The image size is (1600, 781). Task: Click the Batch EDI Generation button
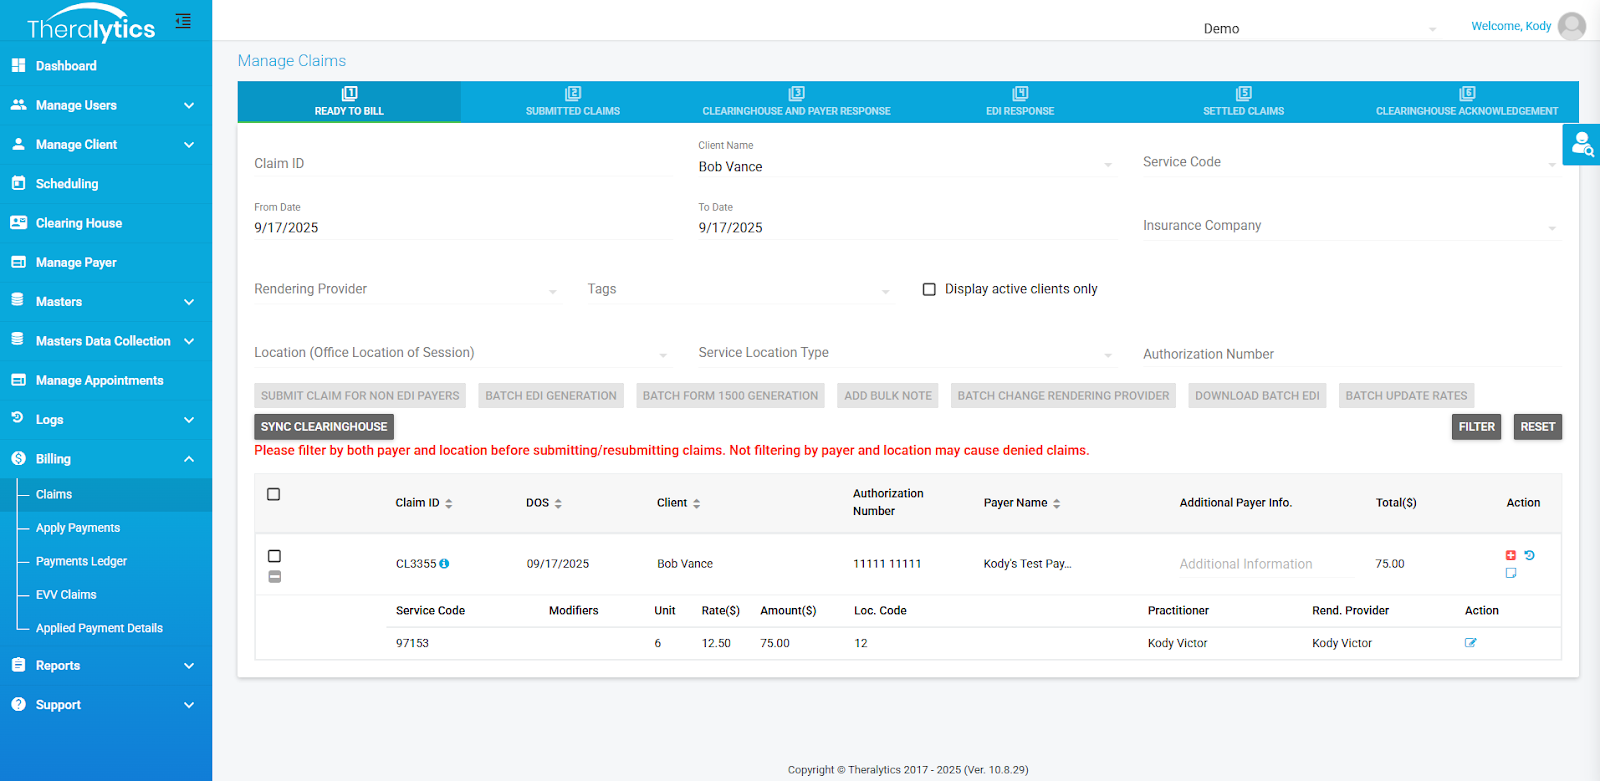point(551,396)
